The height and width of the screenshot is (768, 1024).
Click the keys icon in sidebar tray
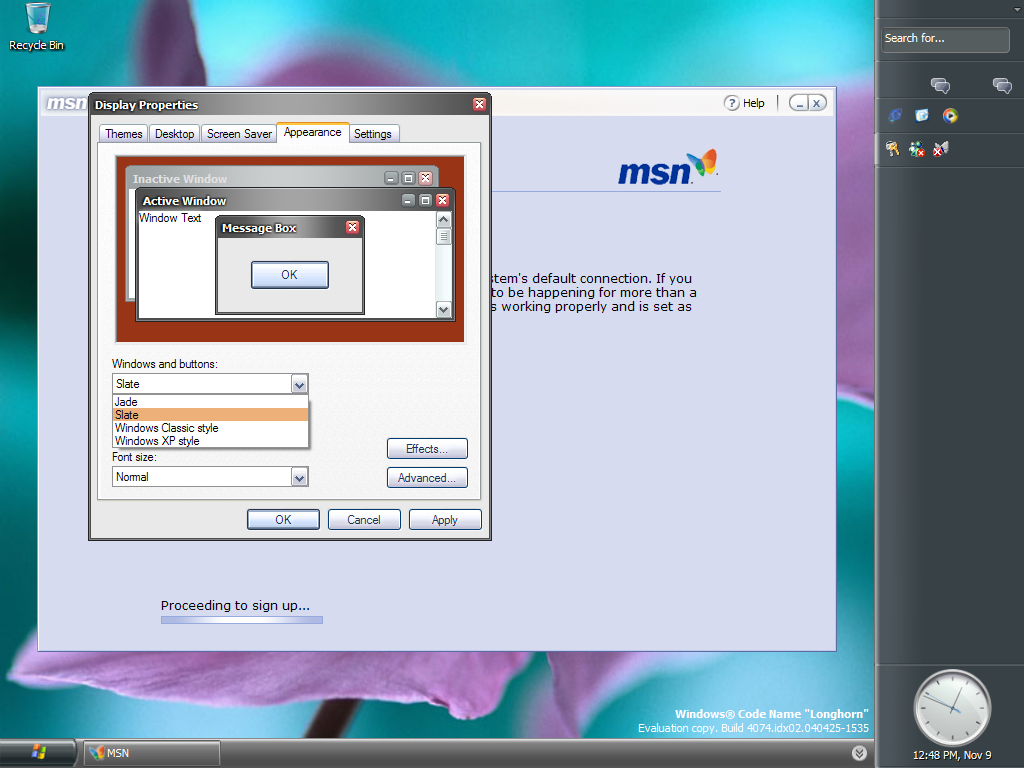pos(893,149)
